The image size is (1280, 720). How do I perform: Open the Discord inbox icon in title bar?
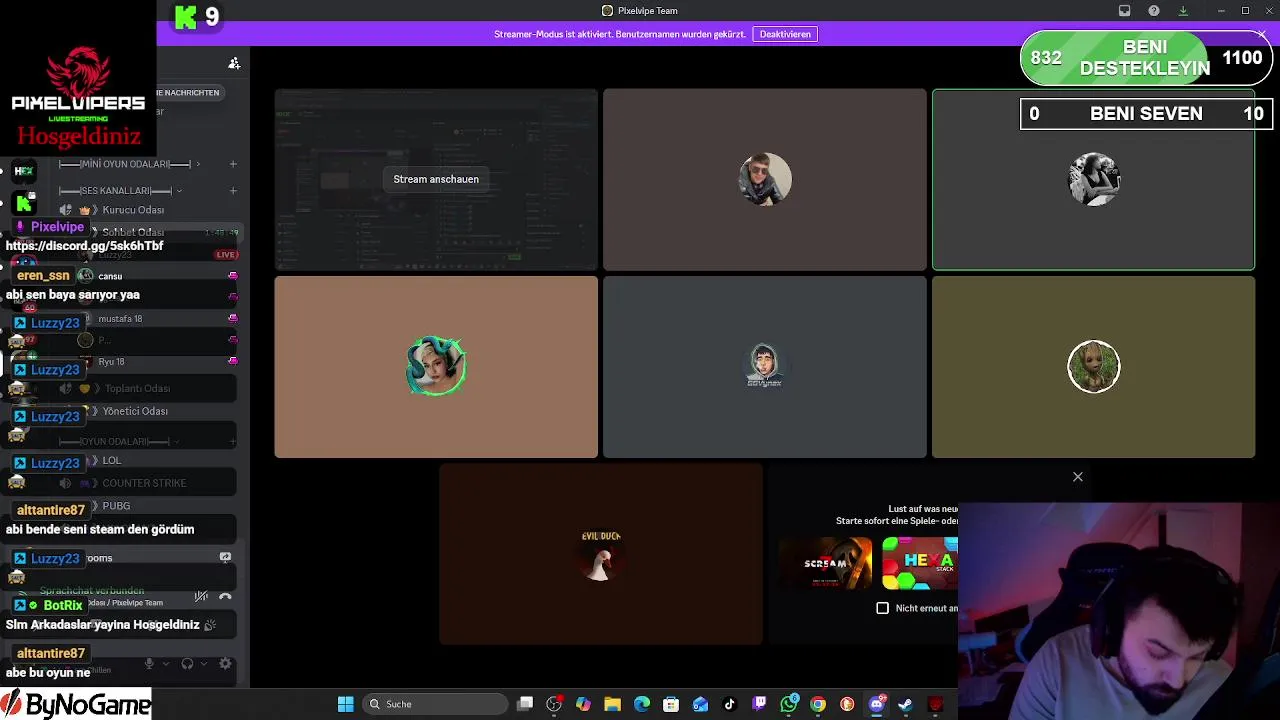(x=1124, y=11)
